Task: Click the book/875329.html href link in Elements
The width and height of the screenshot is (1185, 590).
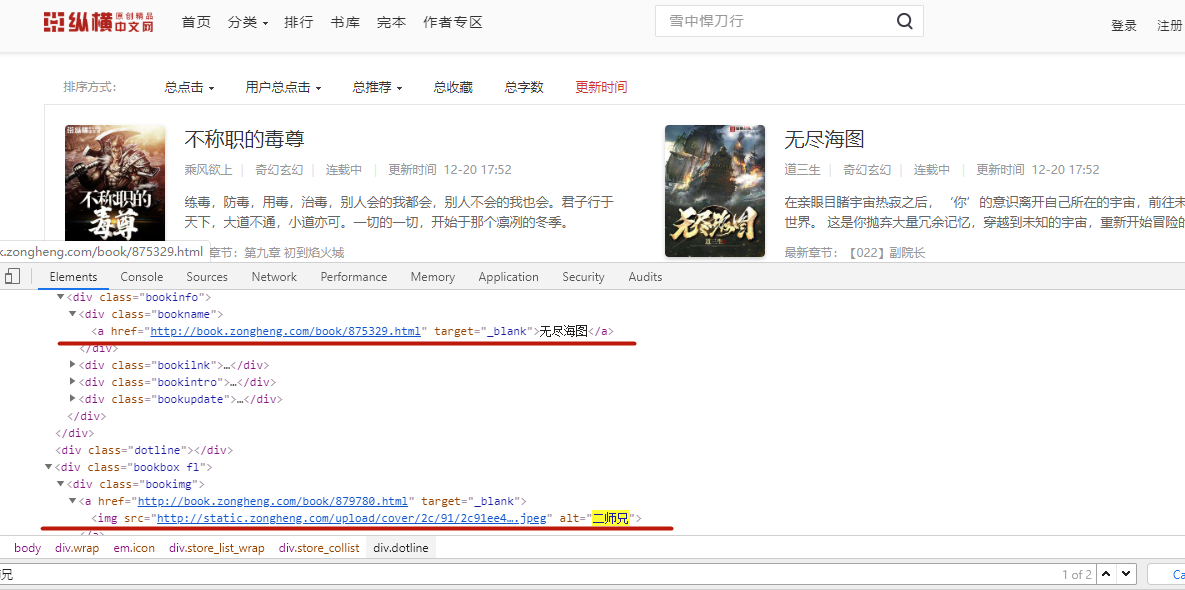Action: click(x=286, y=331)
